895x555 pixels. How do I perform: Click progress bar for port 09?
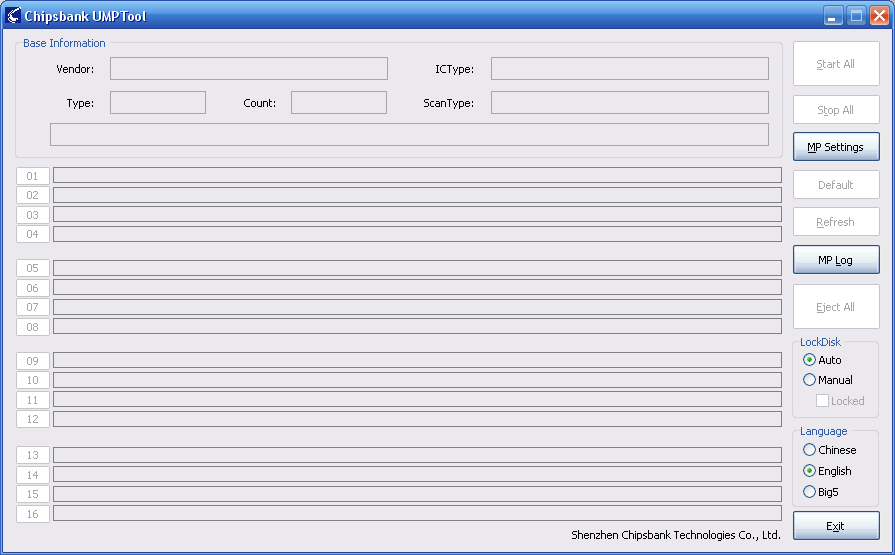(x=417, y=360)
